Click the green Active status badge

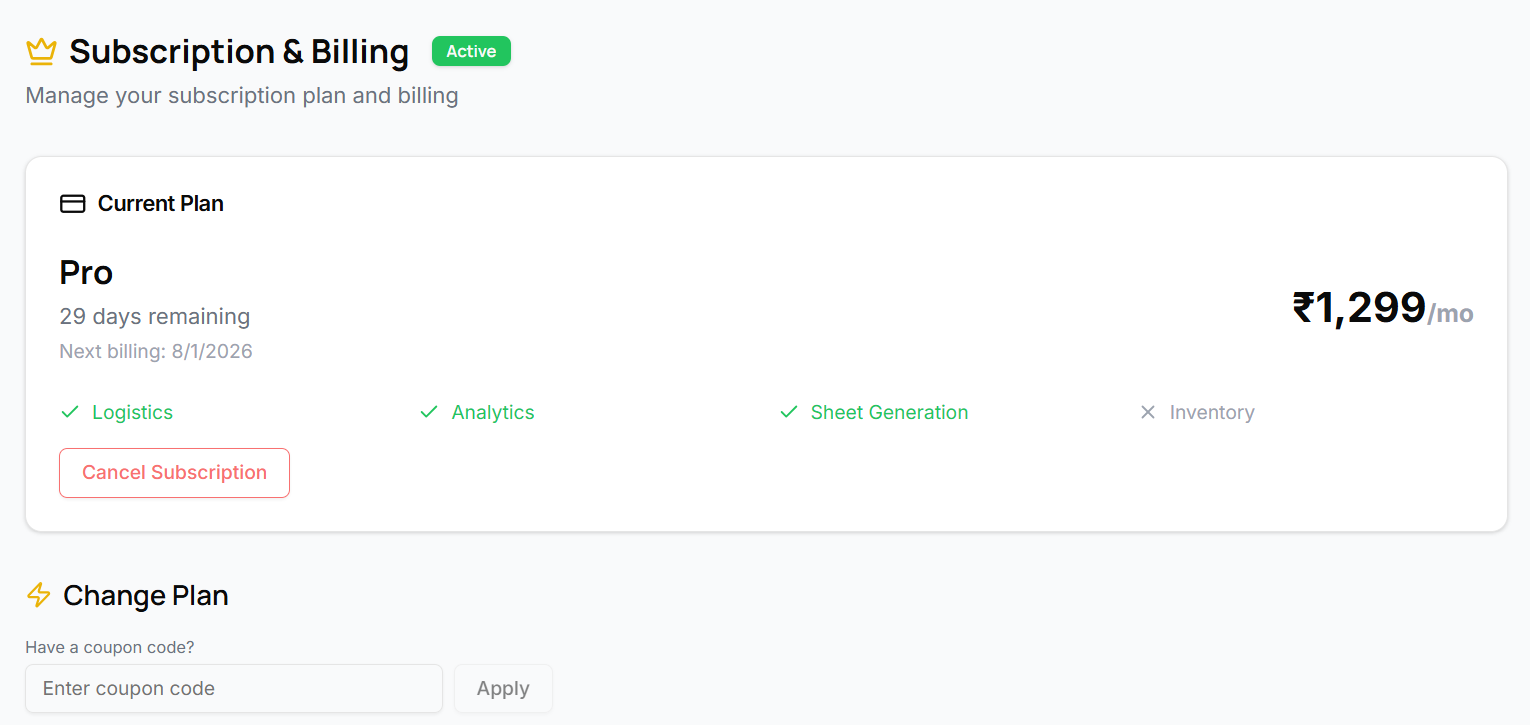[471, 51]
